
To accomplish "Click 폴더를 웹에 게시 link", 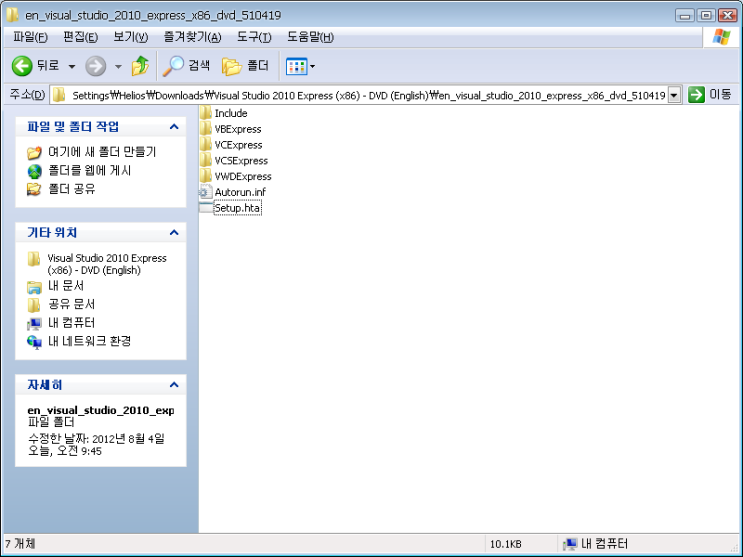I will [x=90, y=170].
